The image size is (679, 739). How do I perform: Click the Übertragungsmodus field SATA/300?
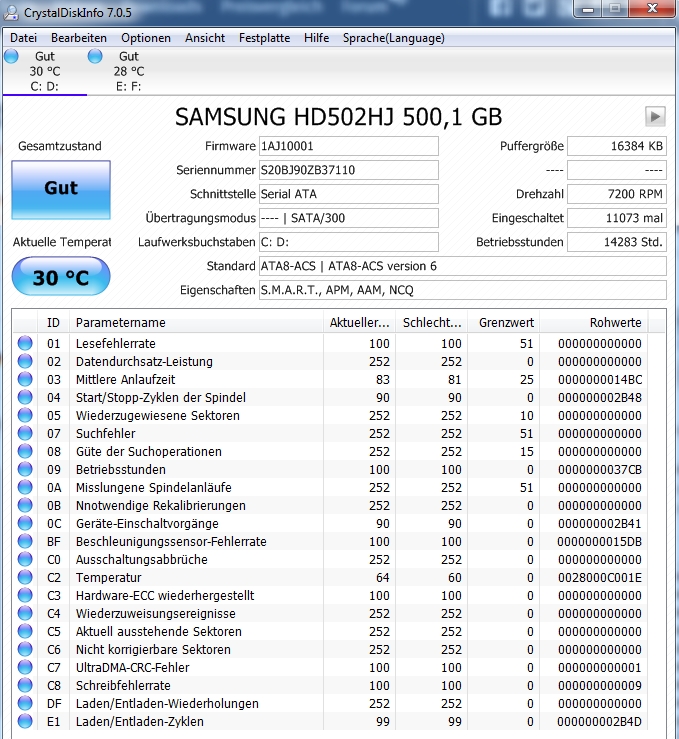coord(349,218)
